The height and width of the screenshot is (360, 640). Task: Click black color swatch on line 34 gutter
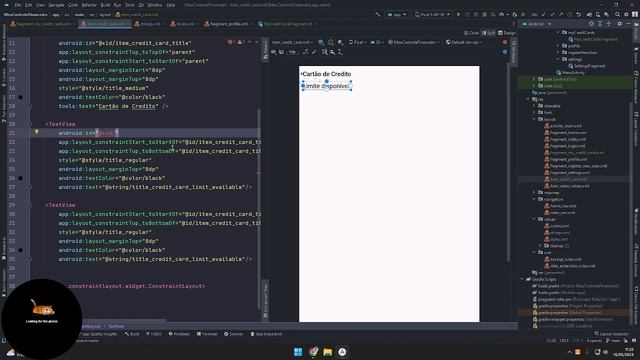click(x=21, y=250)
